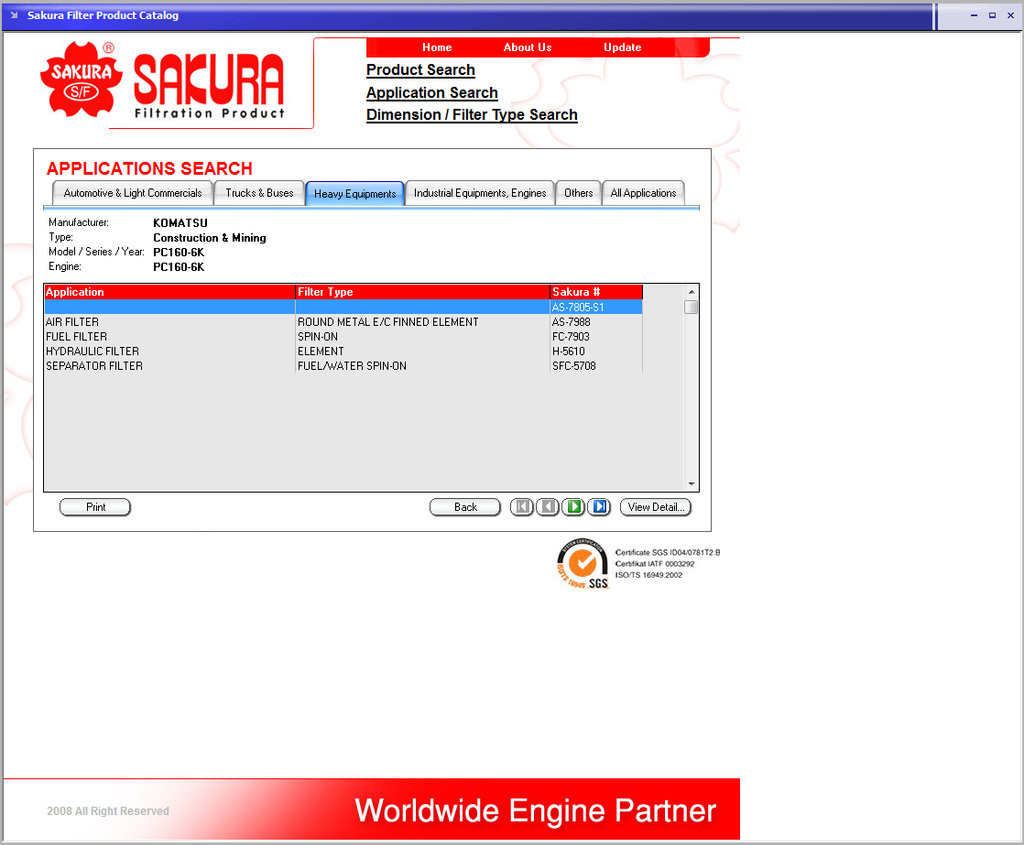Sort by the Application column header

[170, 292]
